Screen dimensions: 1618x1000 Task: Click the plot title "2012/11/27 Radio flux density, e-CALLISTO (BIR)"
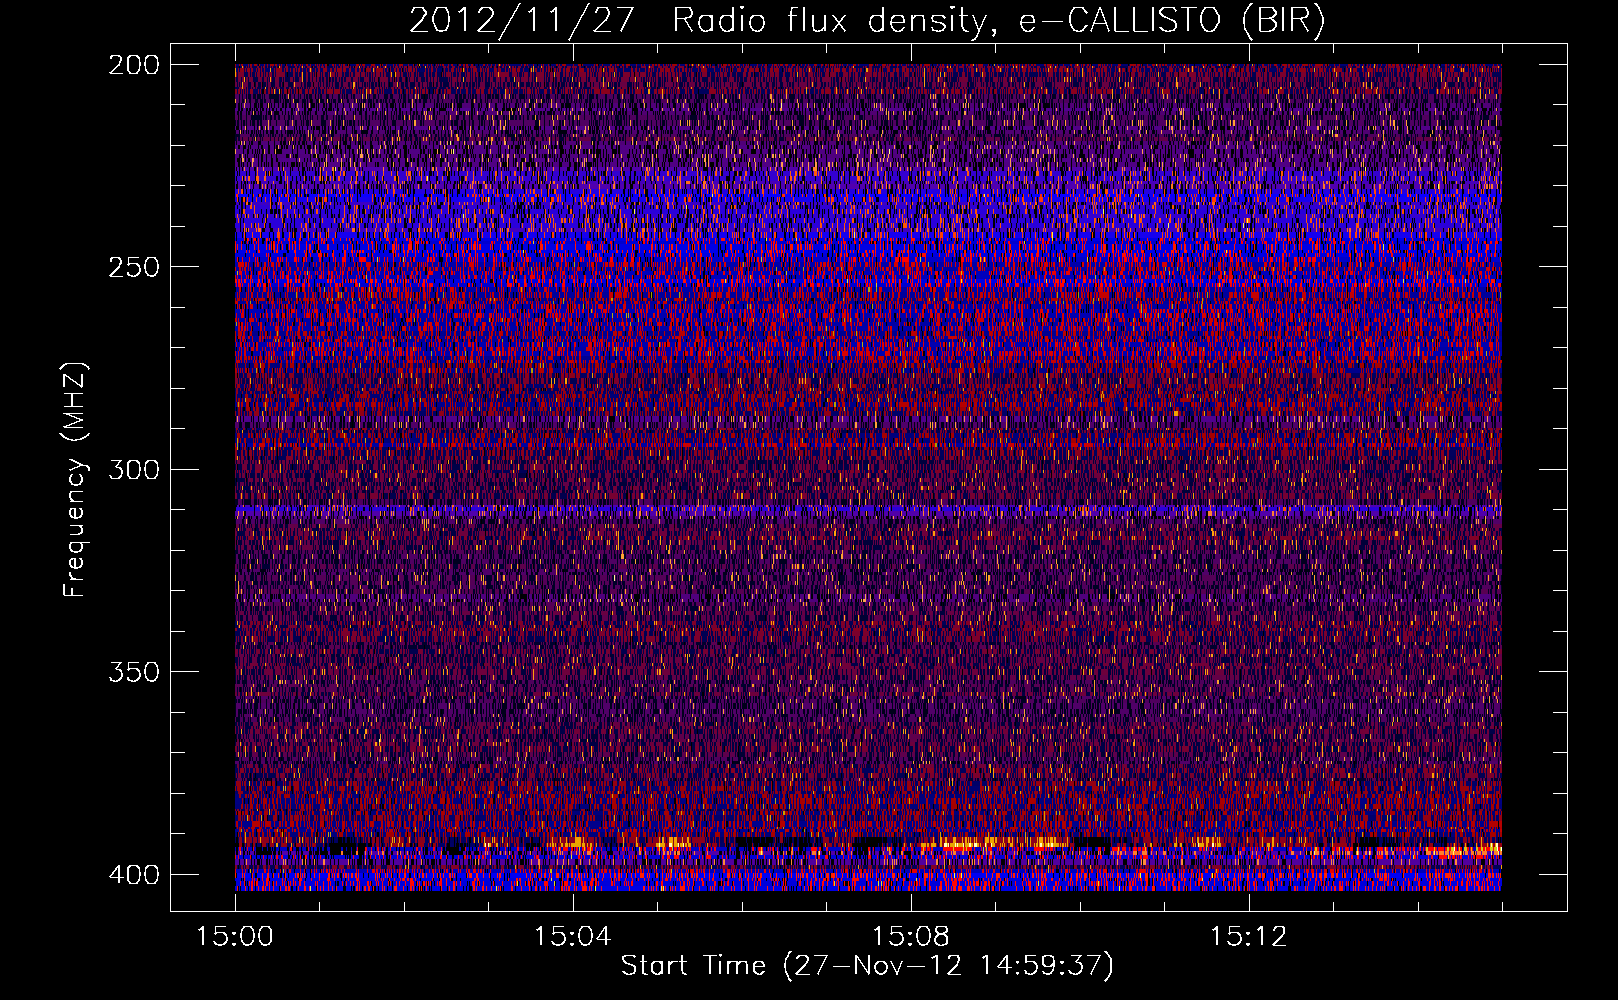tap(867, 20)
